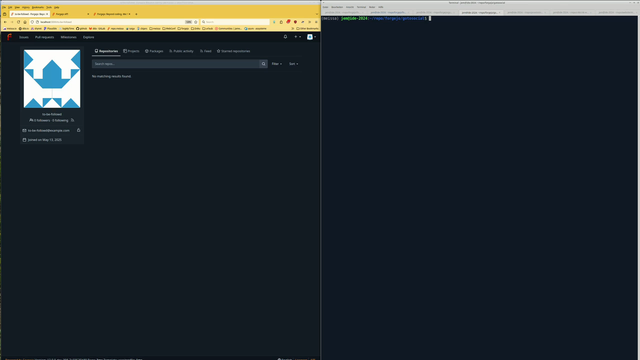Screen dimensions: 640x360
Task: Open the browser Help menu
Action: click(x=57, y=7)
